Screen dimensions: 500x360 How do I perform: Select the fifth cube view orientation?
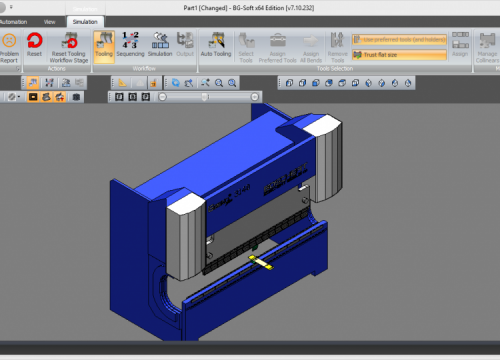tap(342, 83)
